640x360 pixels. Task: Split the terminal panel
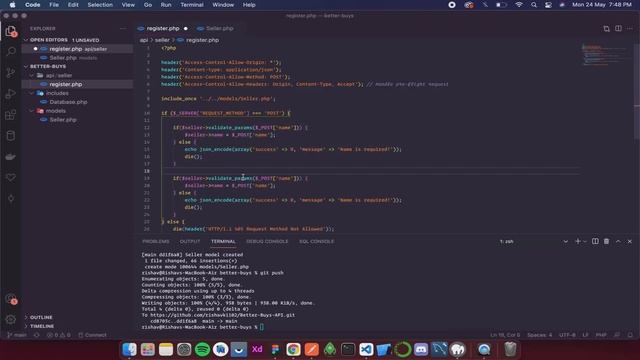[x=595, y=241]
